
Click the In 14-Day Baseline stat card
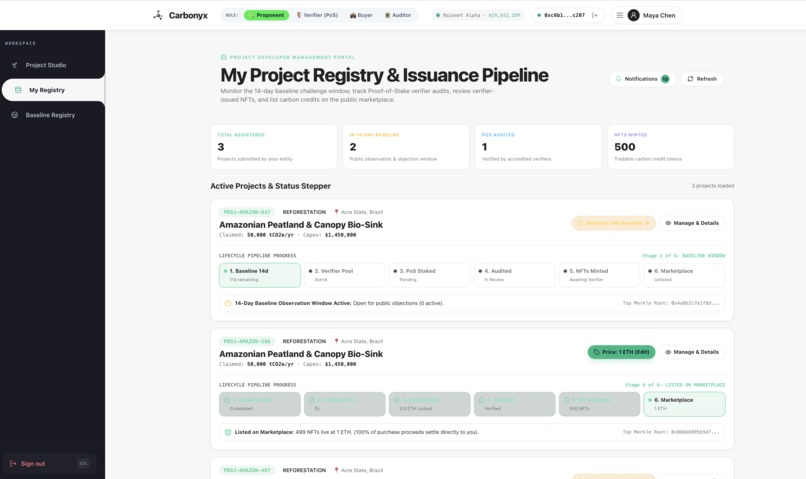click(406, 147)
